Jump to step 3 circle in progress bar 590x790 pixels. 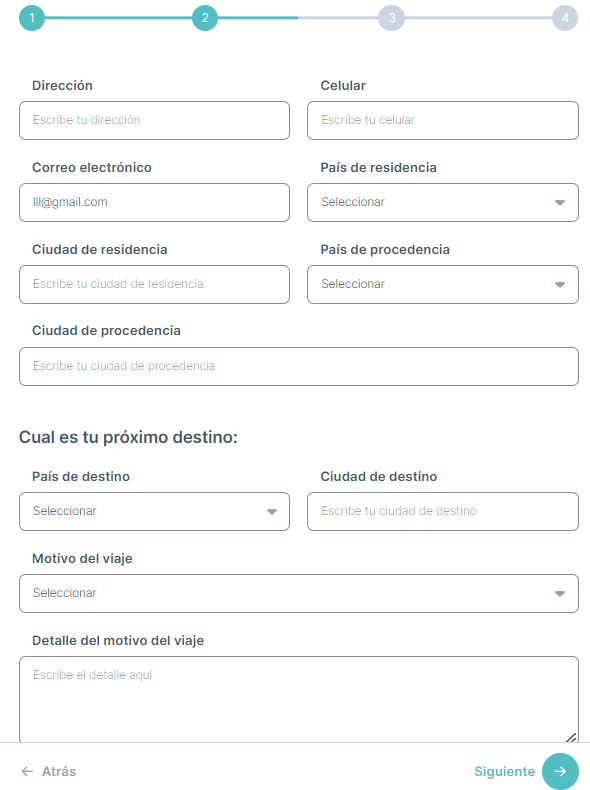point(391,18)
